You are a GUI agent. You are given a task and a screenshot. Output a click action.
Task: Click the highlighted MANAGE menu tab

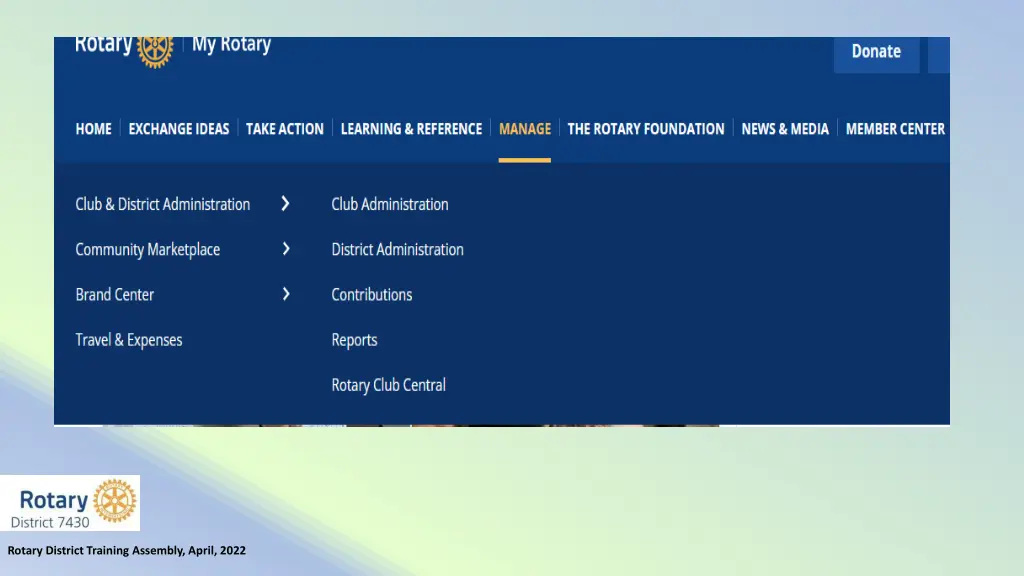pyautogui.click(x=525, y=129)
